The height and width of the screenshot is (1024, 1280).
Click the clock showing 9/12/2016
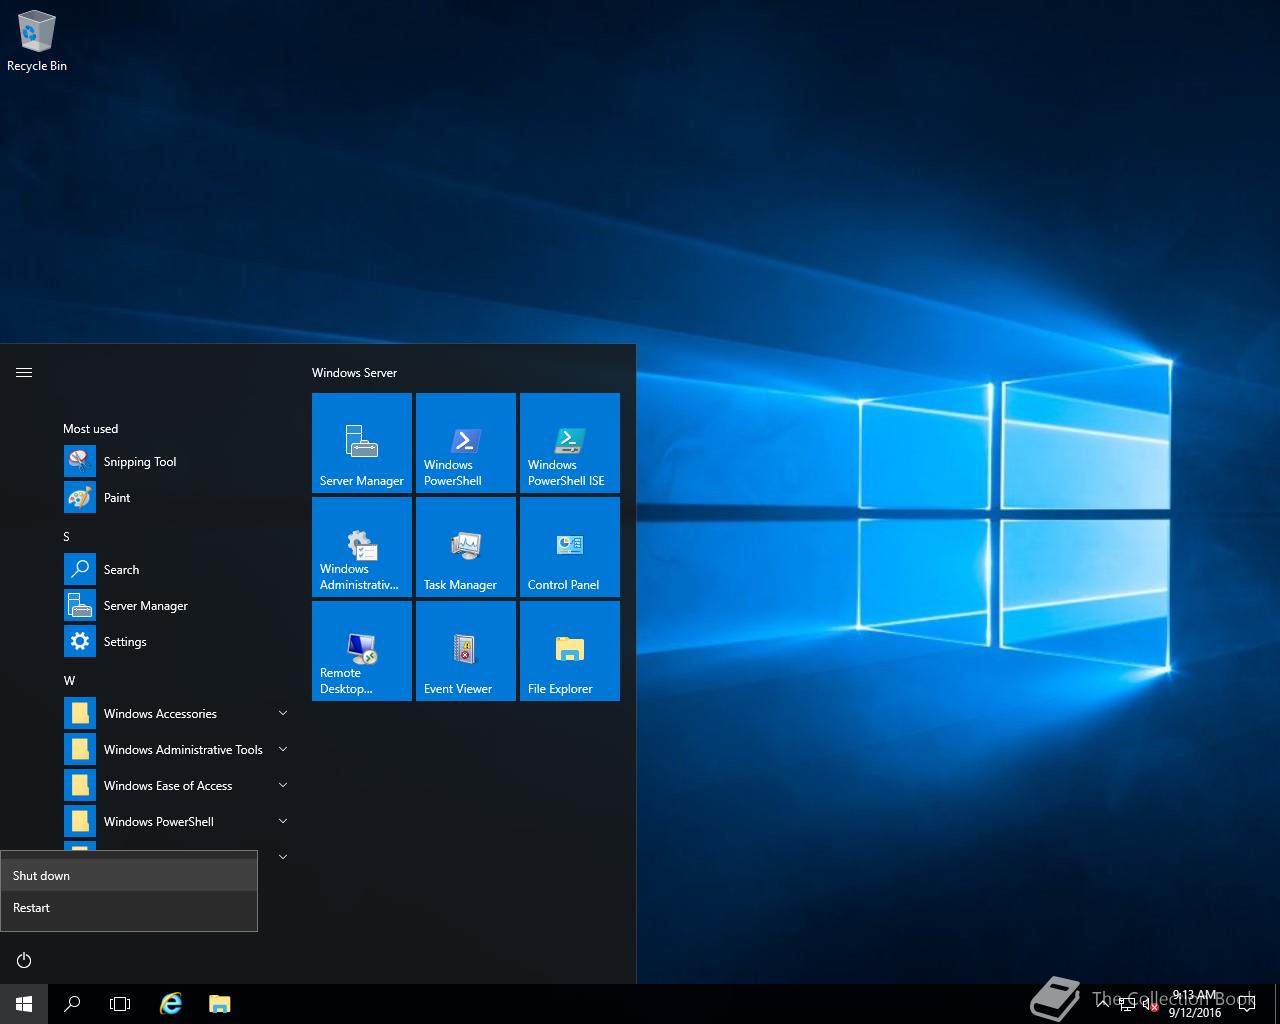click(x=1195, y=1004)
